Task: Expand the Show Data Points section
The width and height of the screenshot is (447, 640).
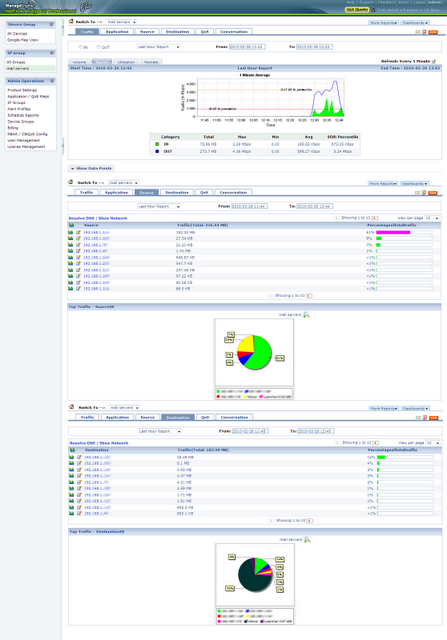Action: pyautogui.click(x=91, y=168)
